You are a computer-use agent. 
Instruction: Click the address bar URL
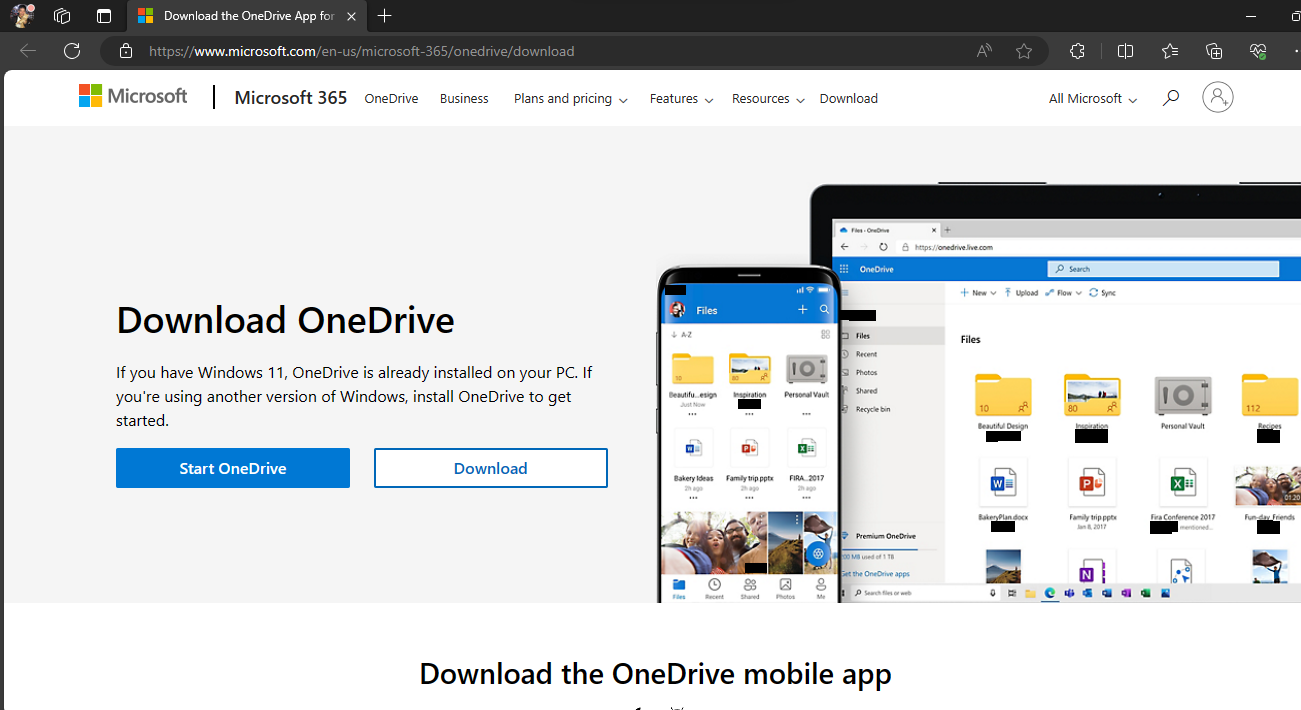pyautogui.click(x=361, y=51)
